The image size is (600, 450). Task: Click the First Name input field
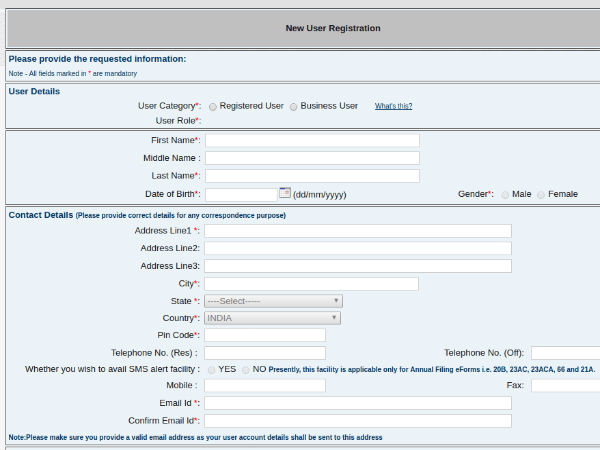pyautogui.click(x=312, y=140)
